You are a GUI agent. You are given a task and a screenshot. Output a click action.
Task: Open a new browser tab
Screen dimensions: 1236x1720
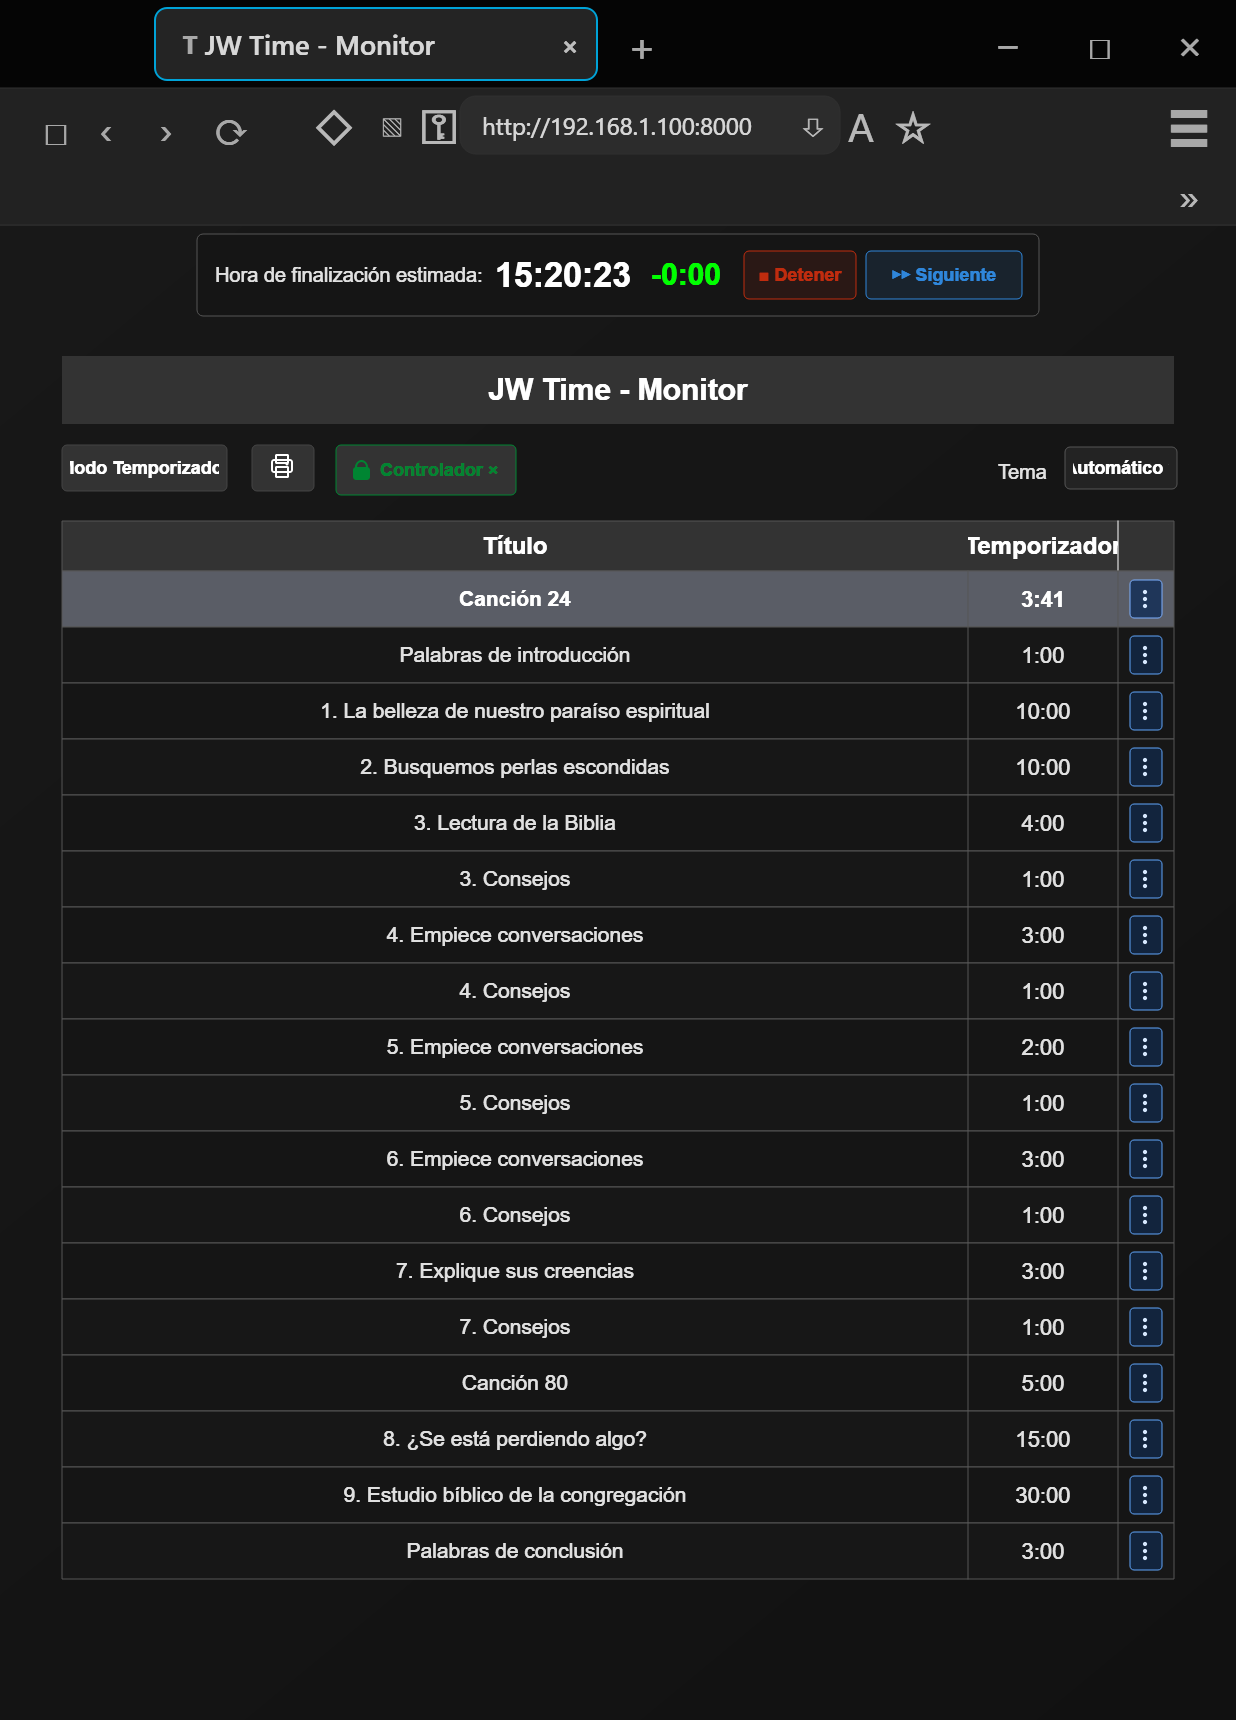coord(642,49)
